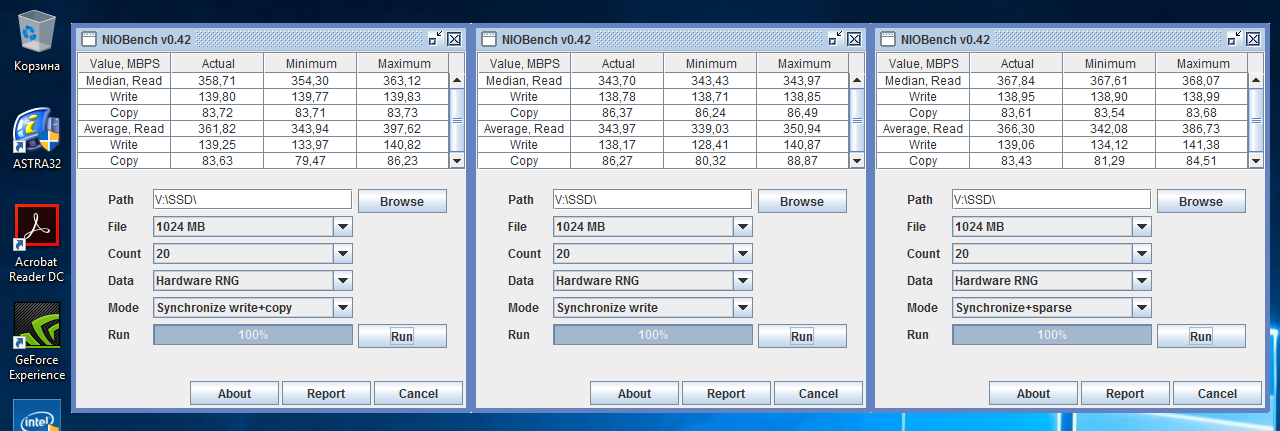1280x431 pixels.
Task: Launch Acrobat Reader DC from desktop
Action: click(x=37, y=230)
